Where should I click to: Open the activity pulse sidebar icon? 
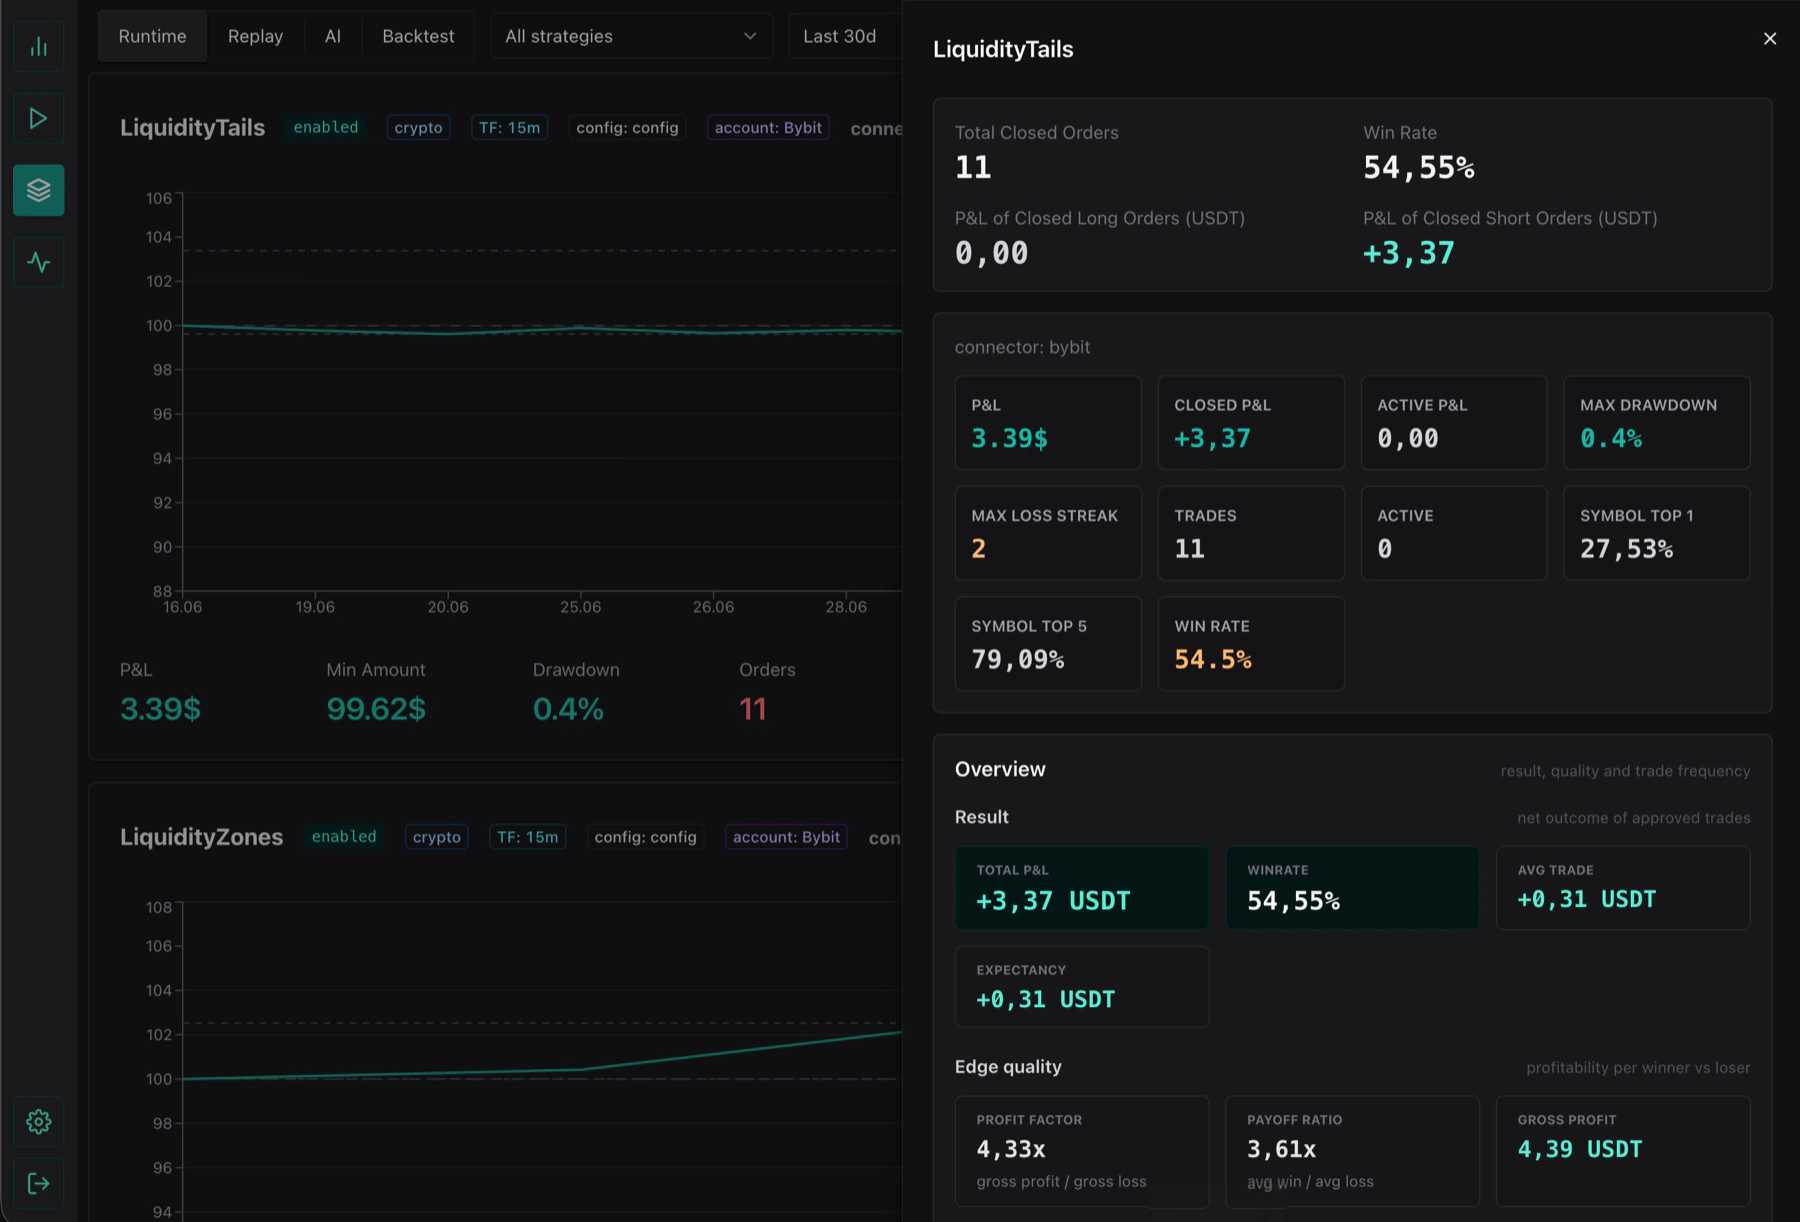click(38, 262)
